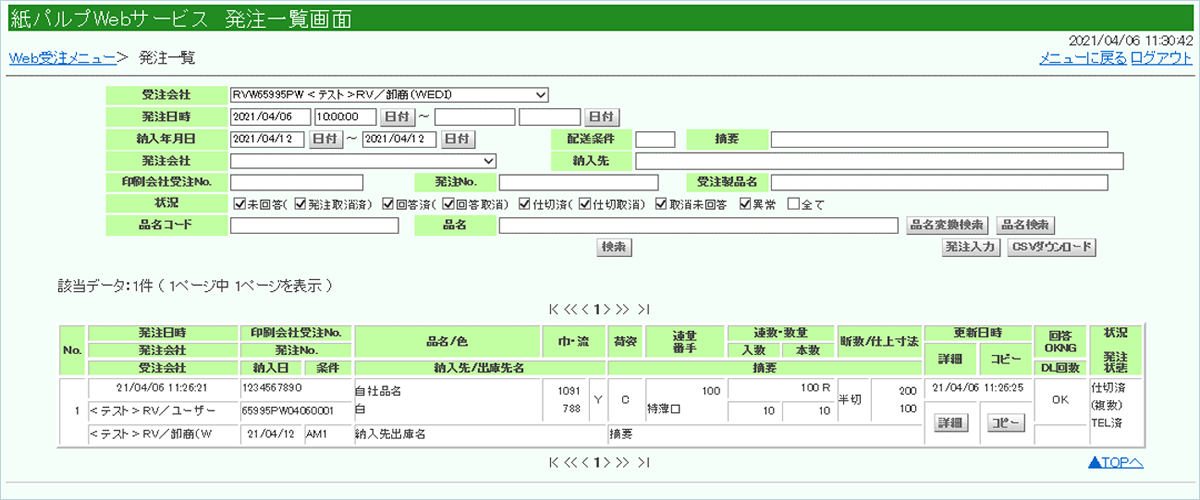This screenshot has width=1200, height=500.
Task: Click the 品名コード input field
Action: point(314,225)
